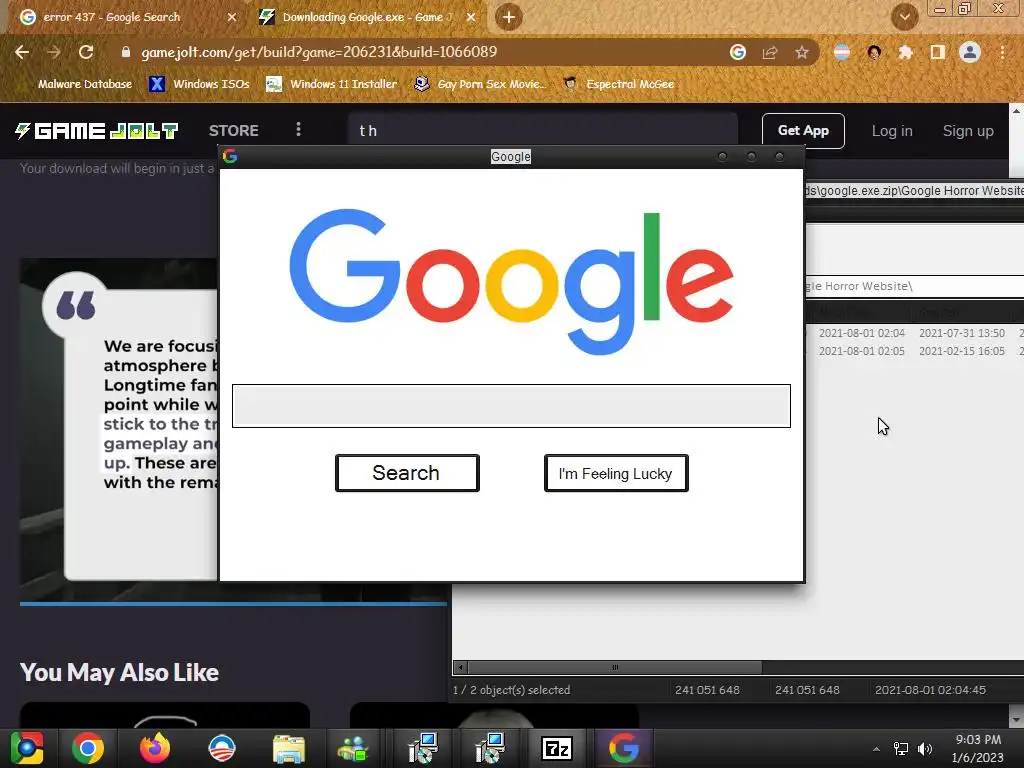The image size is (1024, 768).
Task: Open Windows ISOs bookmark
Action: point(200,84)
